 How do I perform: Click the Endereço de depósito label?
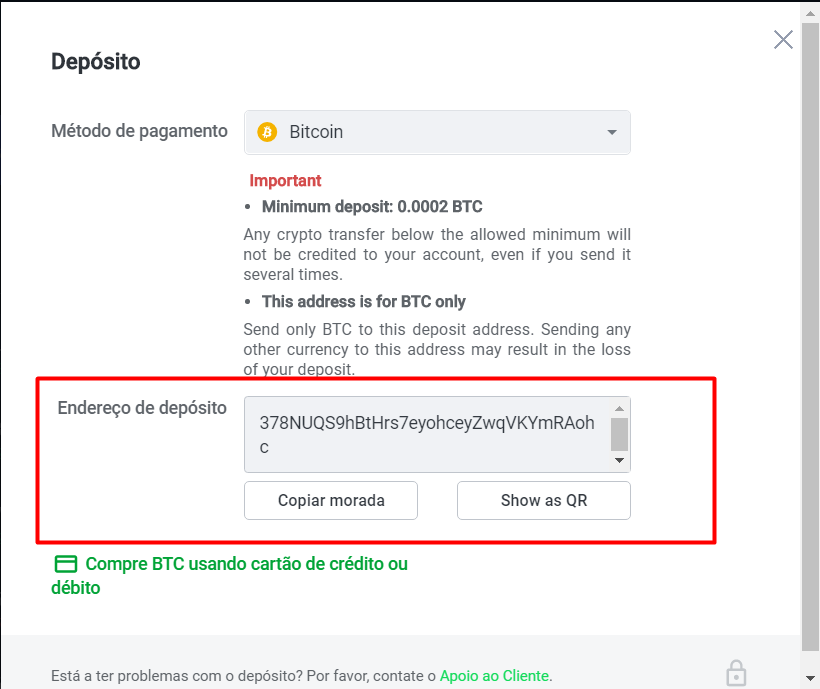(x=142, y=408)
